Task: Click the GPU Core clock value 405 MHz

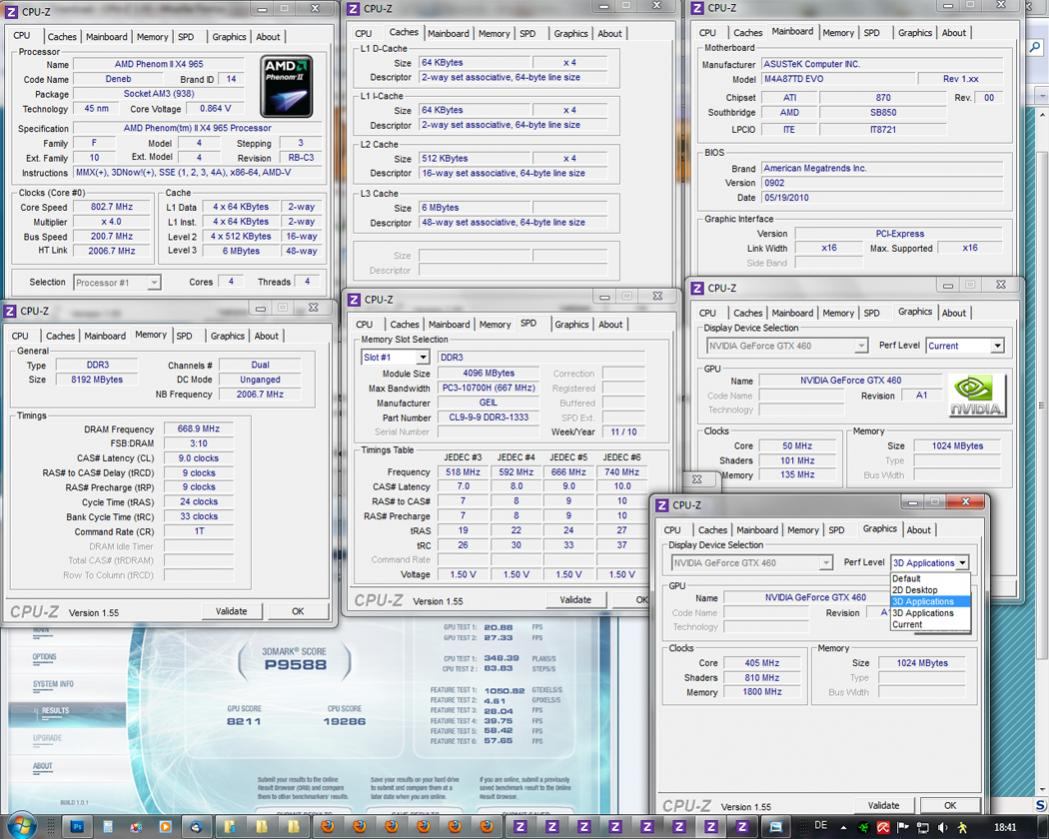Action: (x=762, y=663)
